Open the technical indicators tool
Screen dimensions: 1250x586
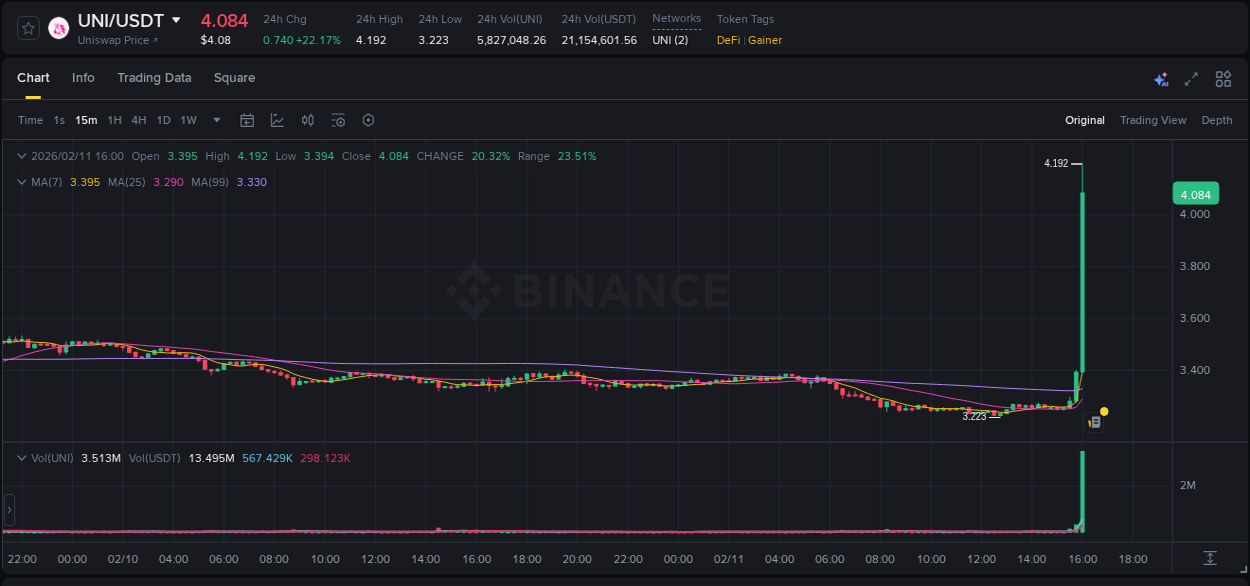pos(277,119)
